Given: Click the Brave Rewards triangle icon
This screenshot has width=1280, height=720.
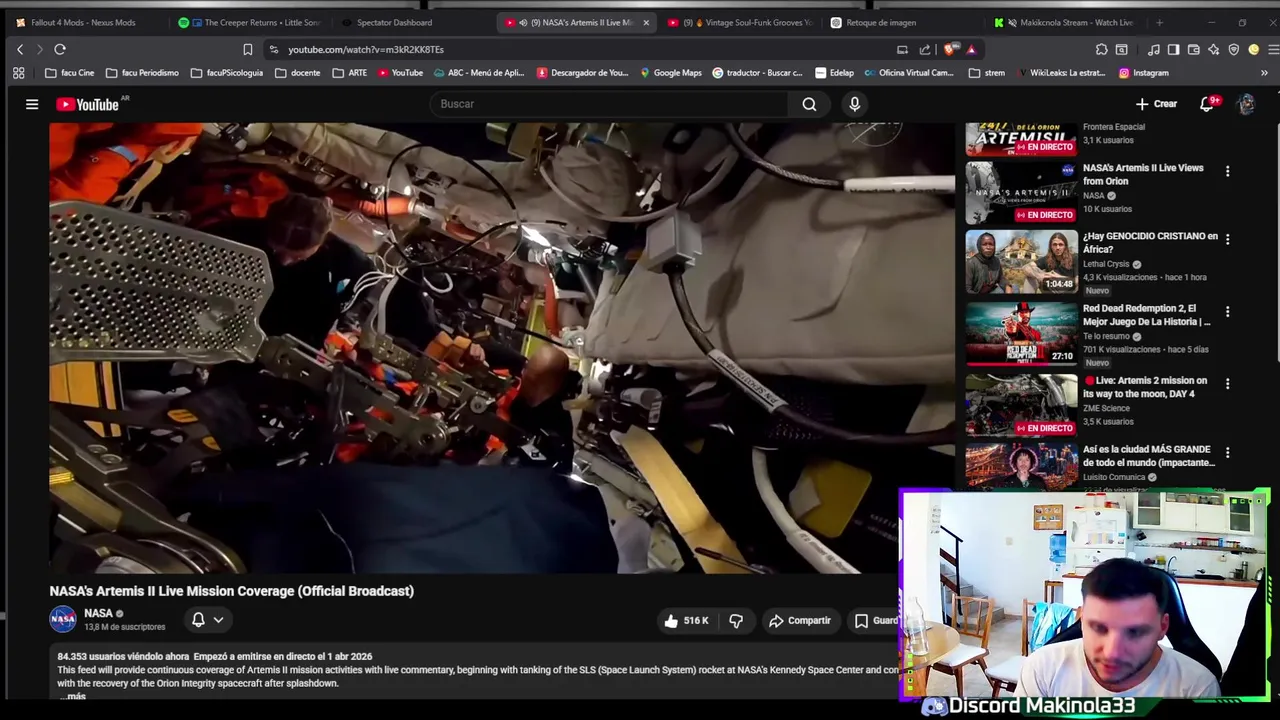Looking at the screenshot, I should pyautogui.click(x=970, y=49).
